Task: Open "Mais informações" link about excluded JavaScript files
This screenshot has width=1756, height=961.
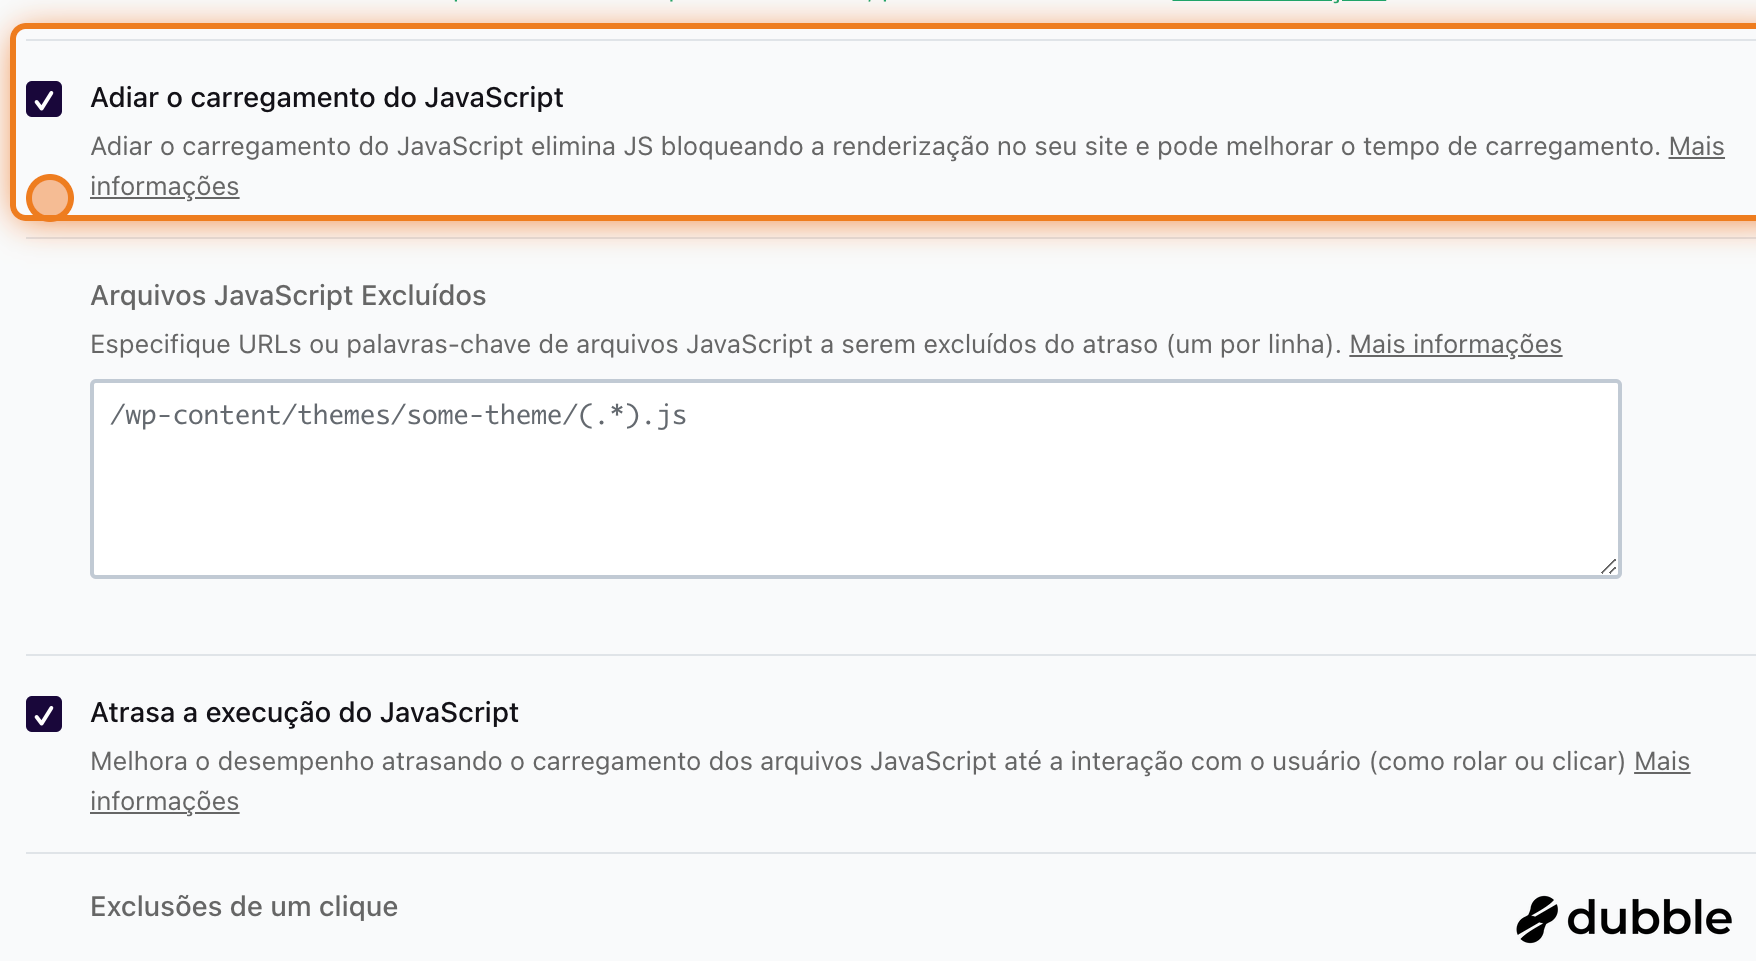Action: (x=1455, y=345)
